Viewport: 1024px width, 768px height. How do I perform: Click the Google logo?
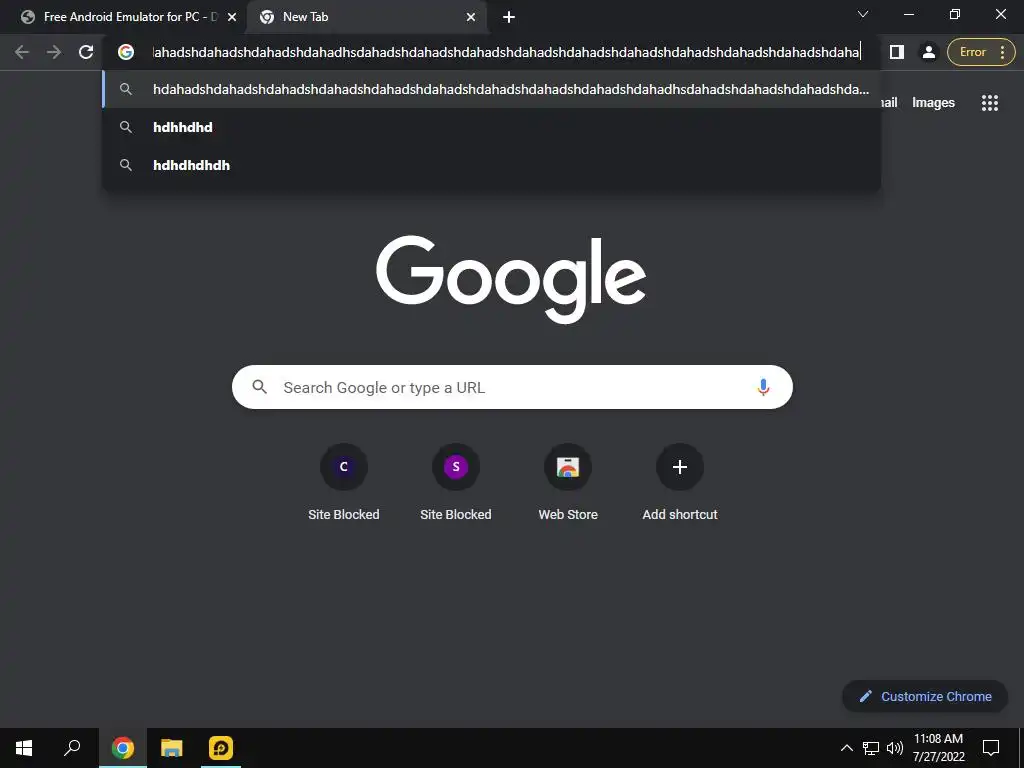click(x=511, y=279)
